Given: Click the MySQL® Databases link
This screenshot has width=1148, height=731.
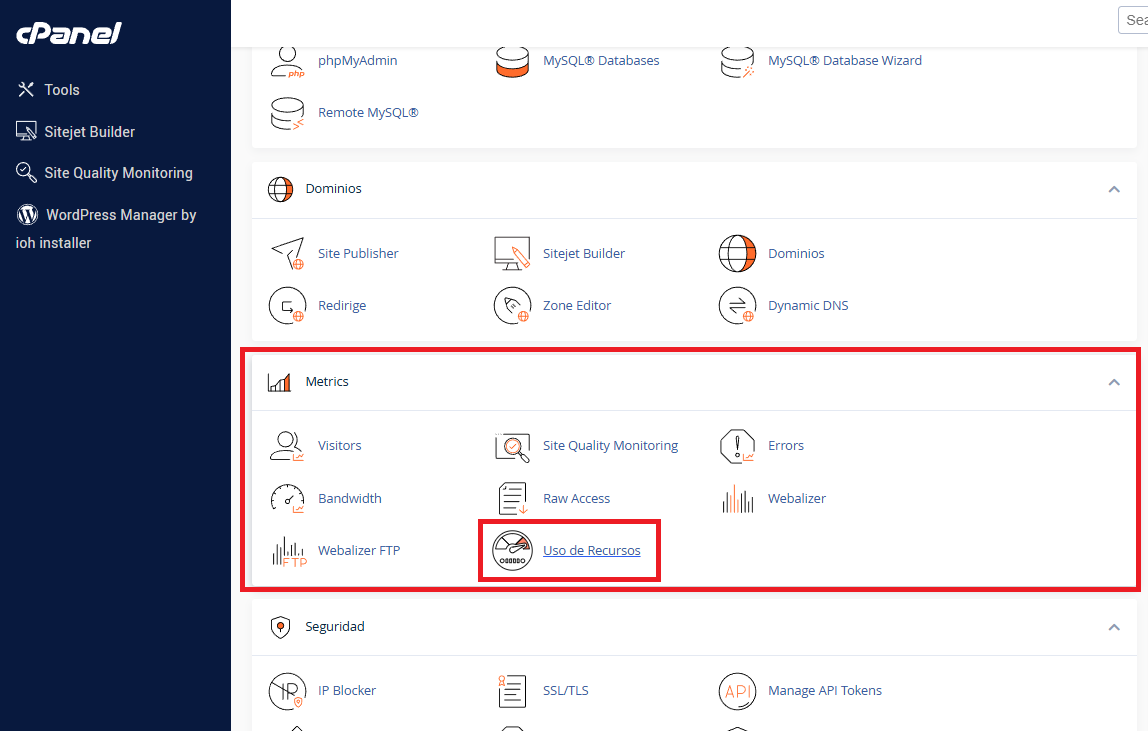Looking at the screenshot, I should tap(601, 61).
